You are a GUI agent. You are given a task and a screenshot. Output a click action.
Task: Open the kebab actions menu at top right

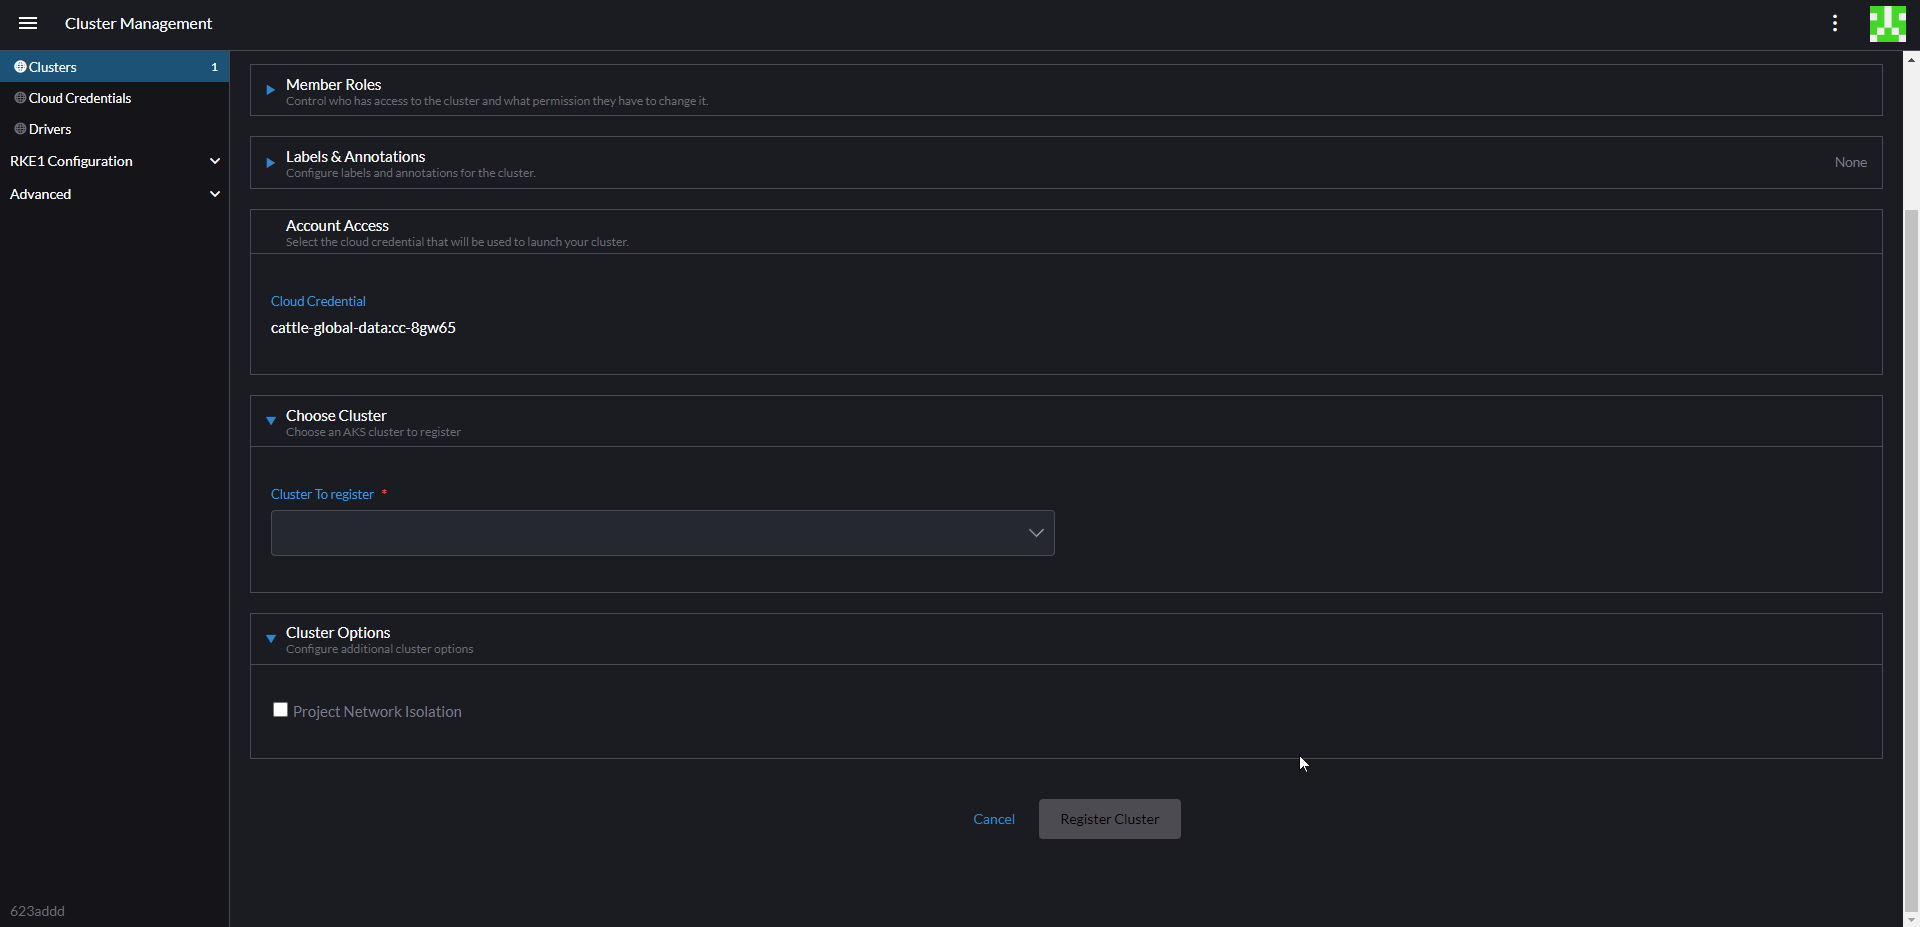[1835, 23]
